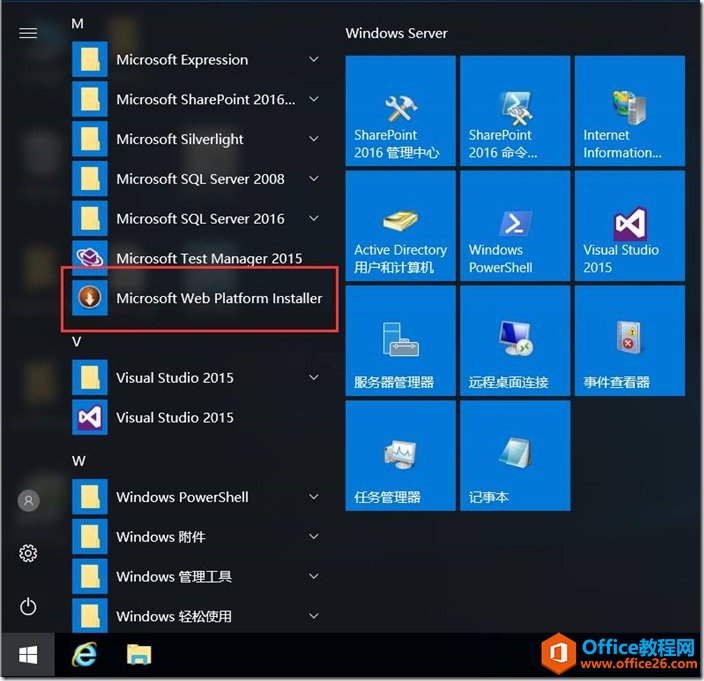Open 事件查看器 tile
704x681 pixels.
pos(630,341)
